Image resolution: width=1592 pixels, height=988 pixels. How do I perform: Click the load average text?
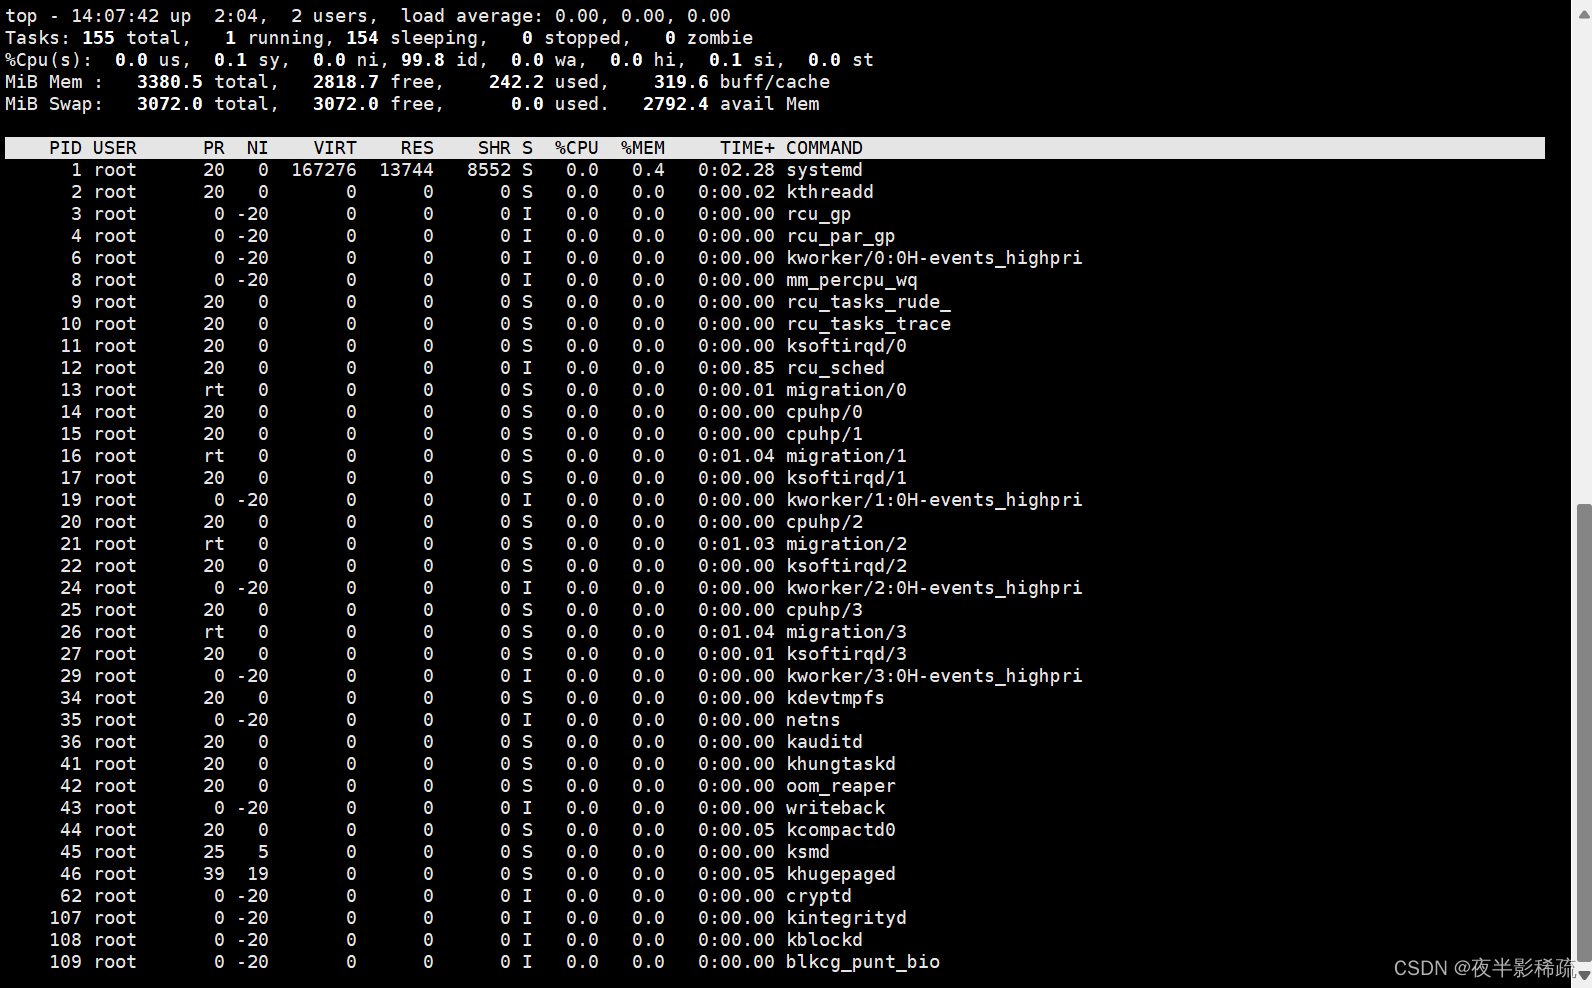pos(566,16)
